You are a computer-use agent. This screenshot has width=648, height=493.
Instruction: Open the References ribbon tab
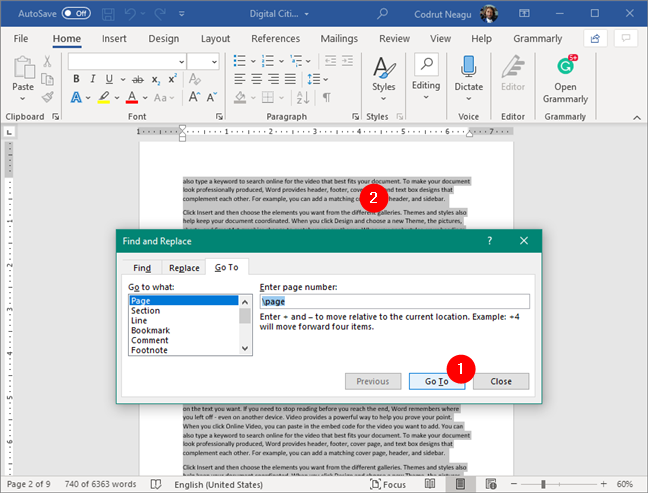[276, 38]
